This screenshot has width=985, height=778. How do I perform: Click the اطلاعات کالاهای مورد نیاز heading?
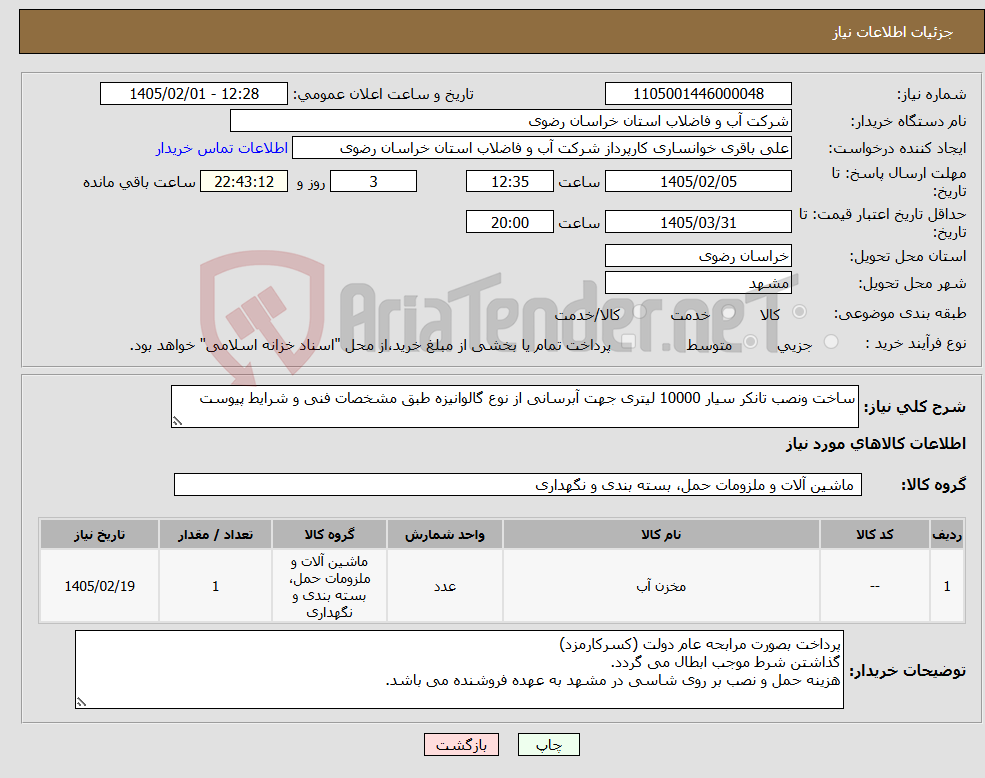[876, 444]
